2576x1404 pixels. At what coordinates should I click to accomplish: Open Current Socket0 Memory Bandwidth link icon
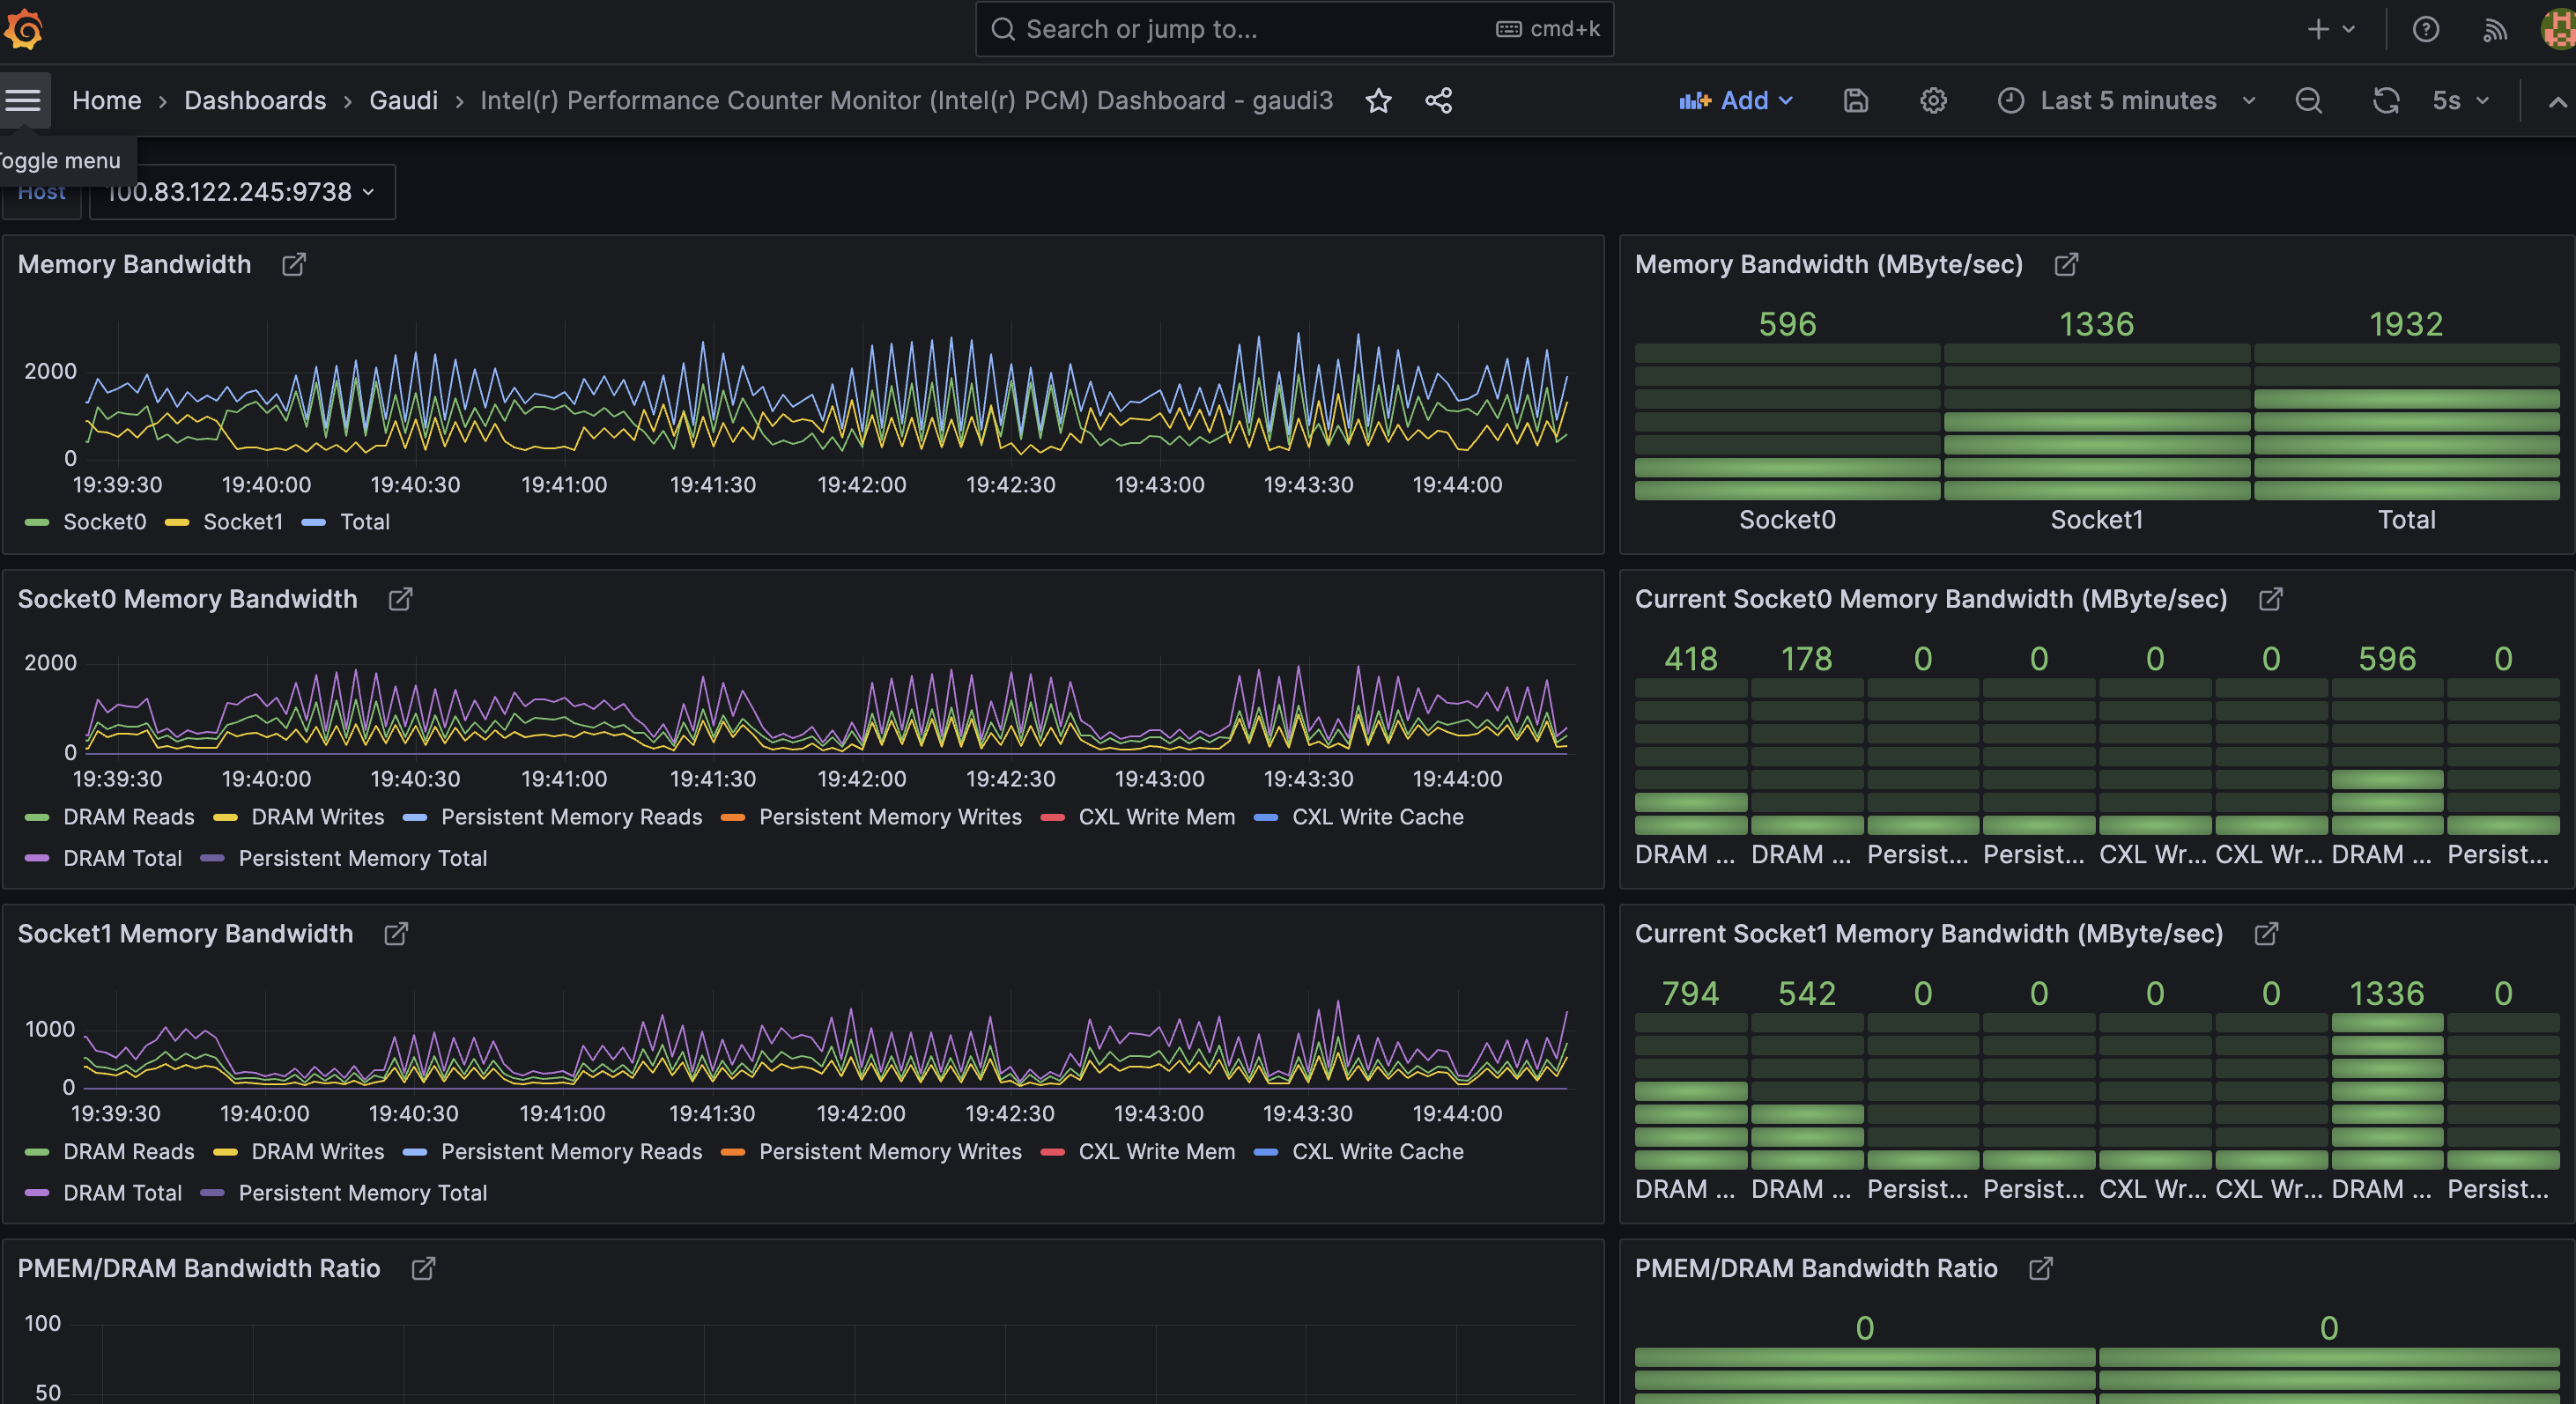[2271, 599]
